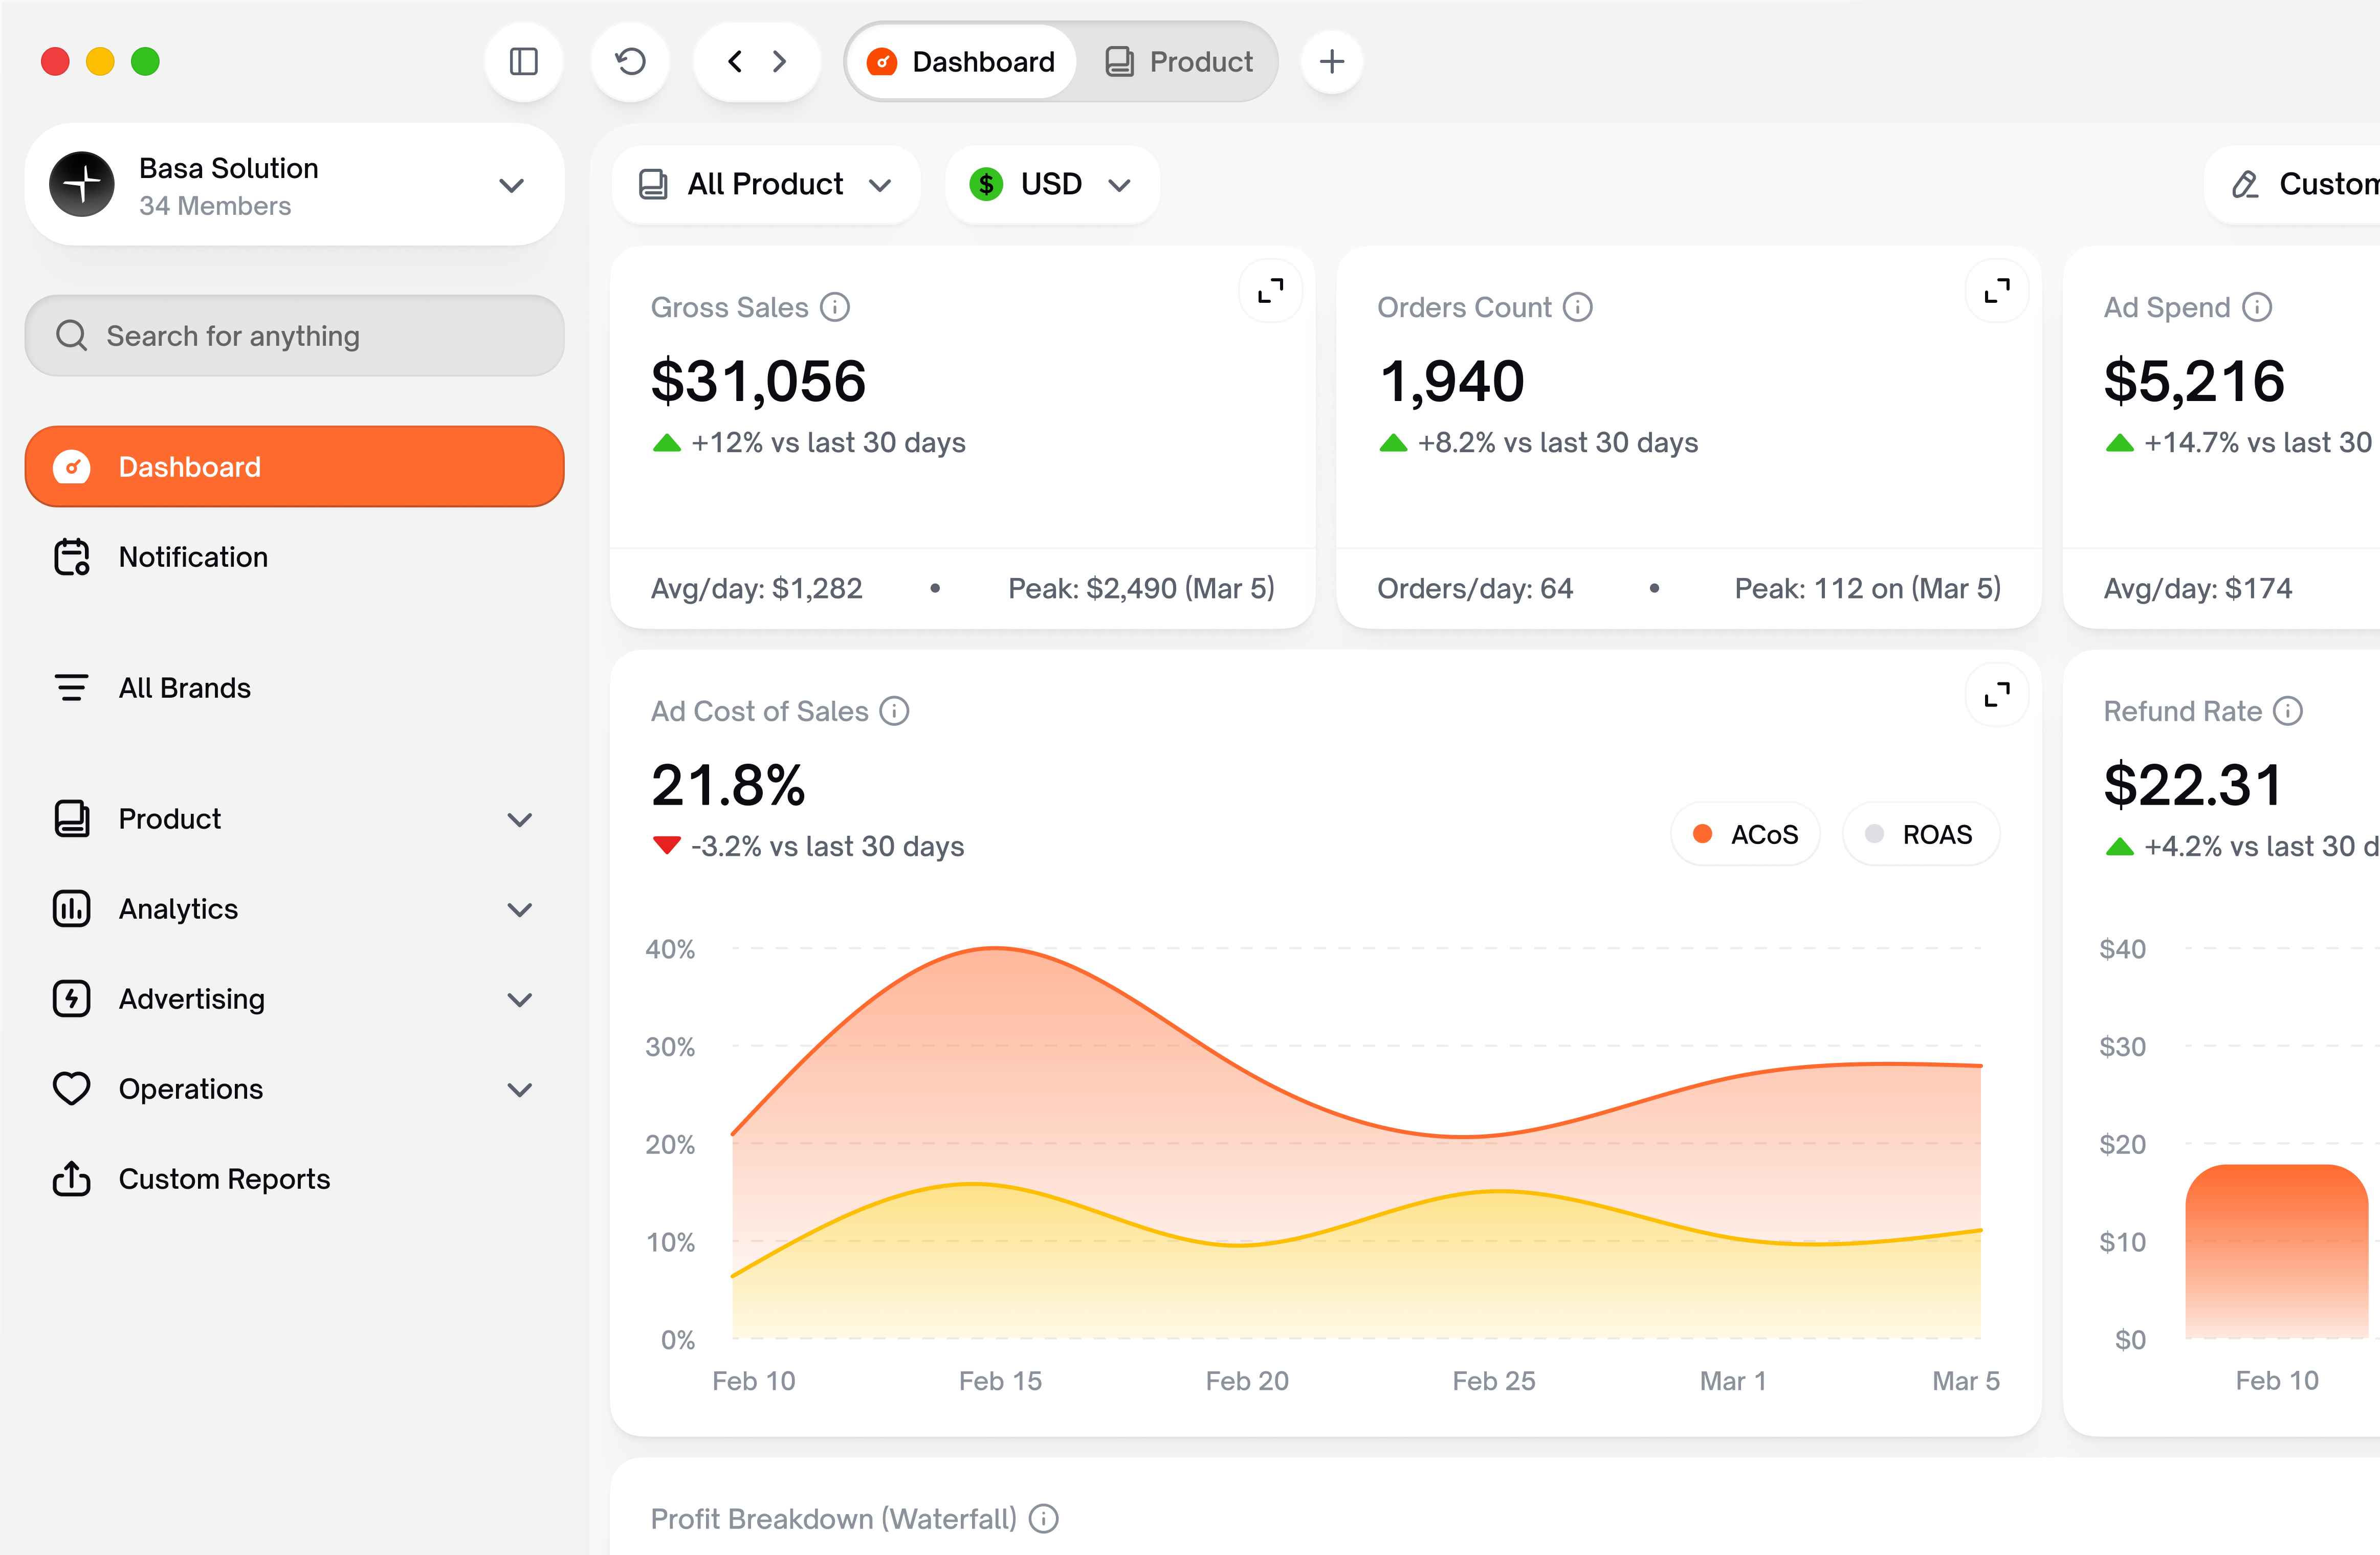The image size is (2380, 1555).
Task: Open the All Product filter dropdown
Action: pos(765,184)
